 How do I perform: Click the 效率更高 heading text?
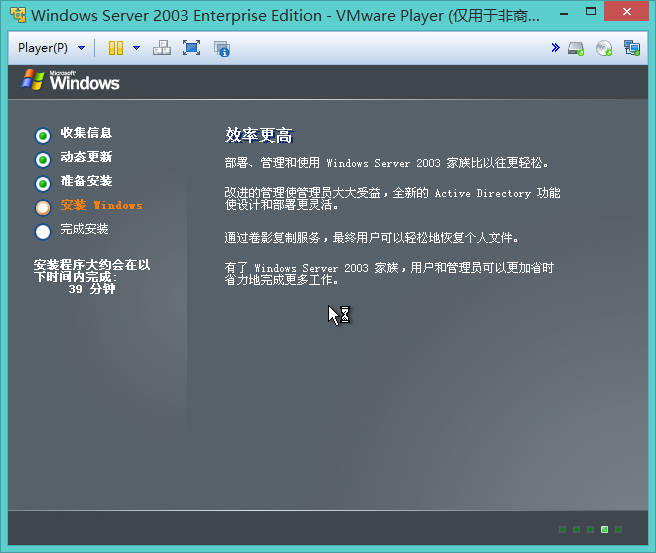click(259, 135)
